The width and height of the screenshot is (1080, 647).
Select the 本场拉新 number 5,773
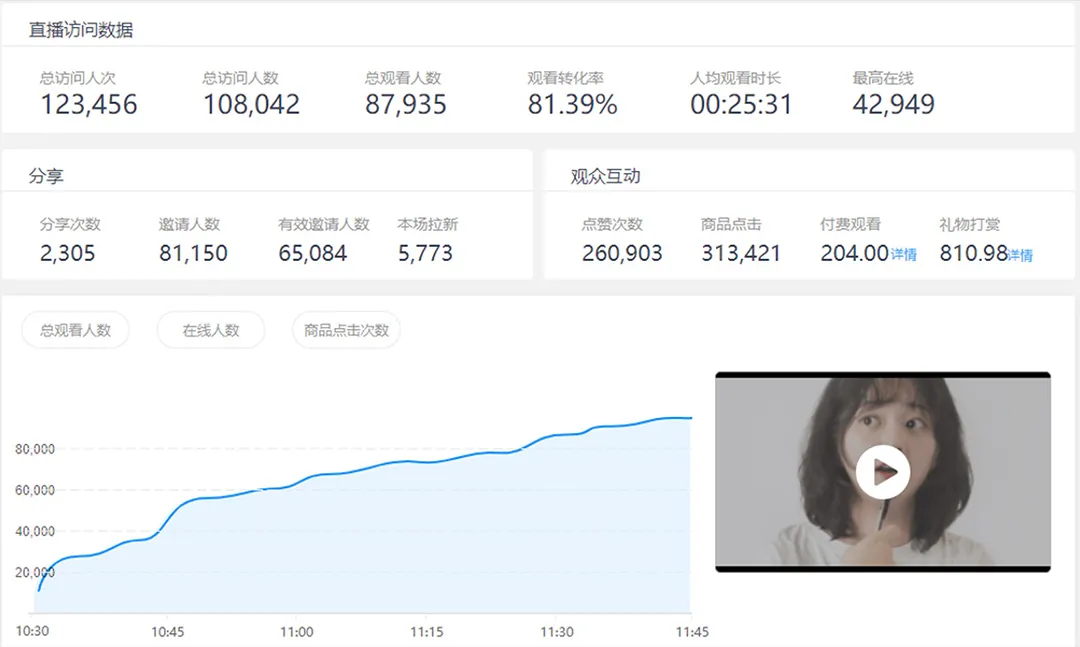[425, 253]
